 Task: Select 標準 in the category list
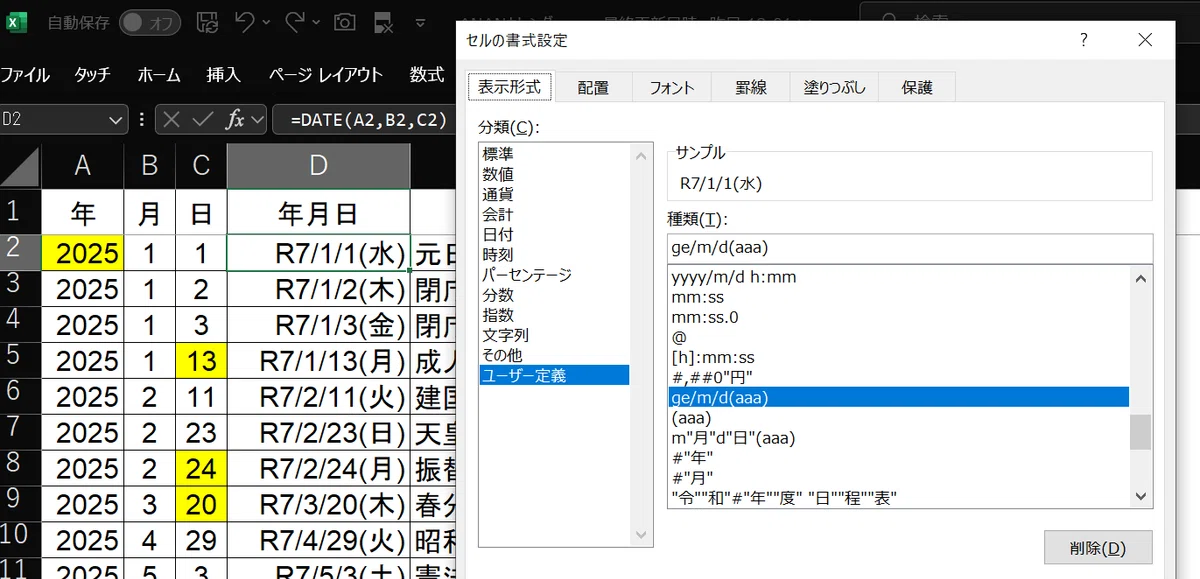(x=499, y=154)
